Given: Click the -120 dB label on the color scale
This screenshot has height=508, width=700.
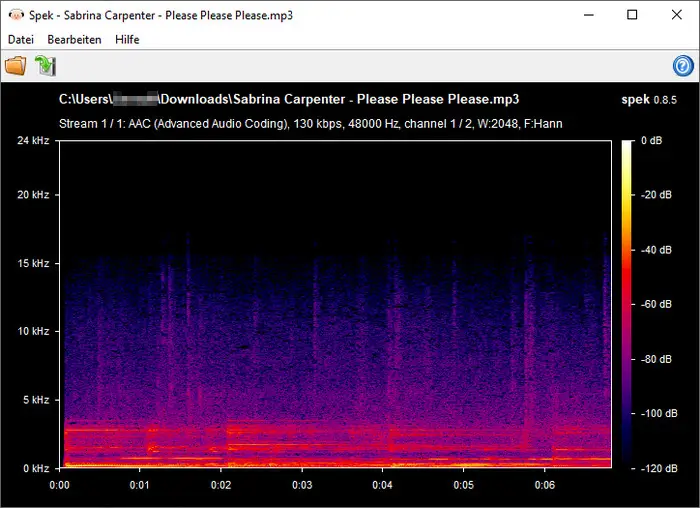Looking at the screenshot, I should (659, 468).
